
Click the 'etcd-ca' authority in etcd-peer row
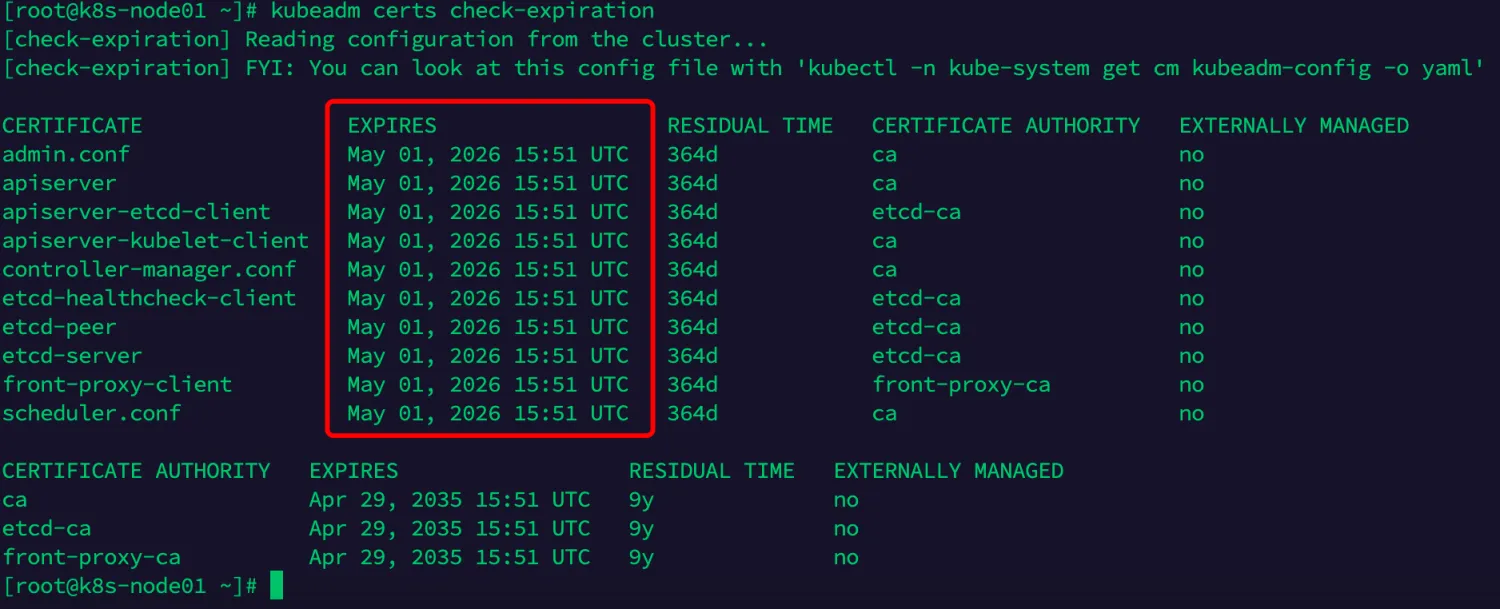click(x=916, y=327)
